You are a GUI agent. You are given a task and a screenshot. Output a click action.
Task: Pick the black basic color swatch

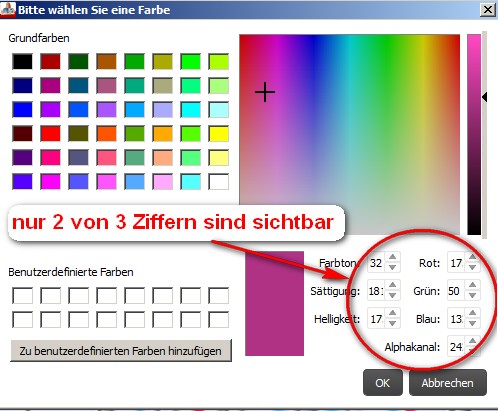click(x=23, y=61)
